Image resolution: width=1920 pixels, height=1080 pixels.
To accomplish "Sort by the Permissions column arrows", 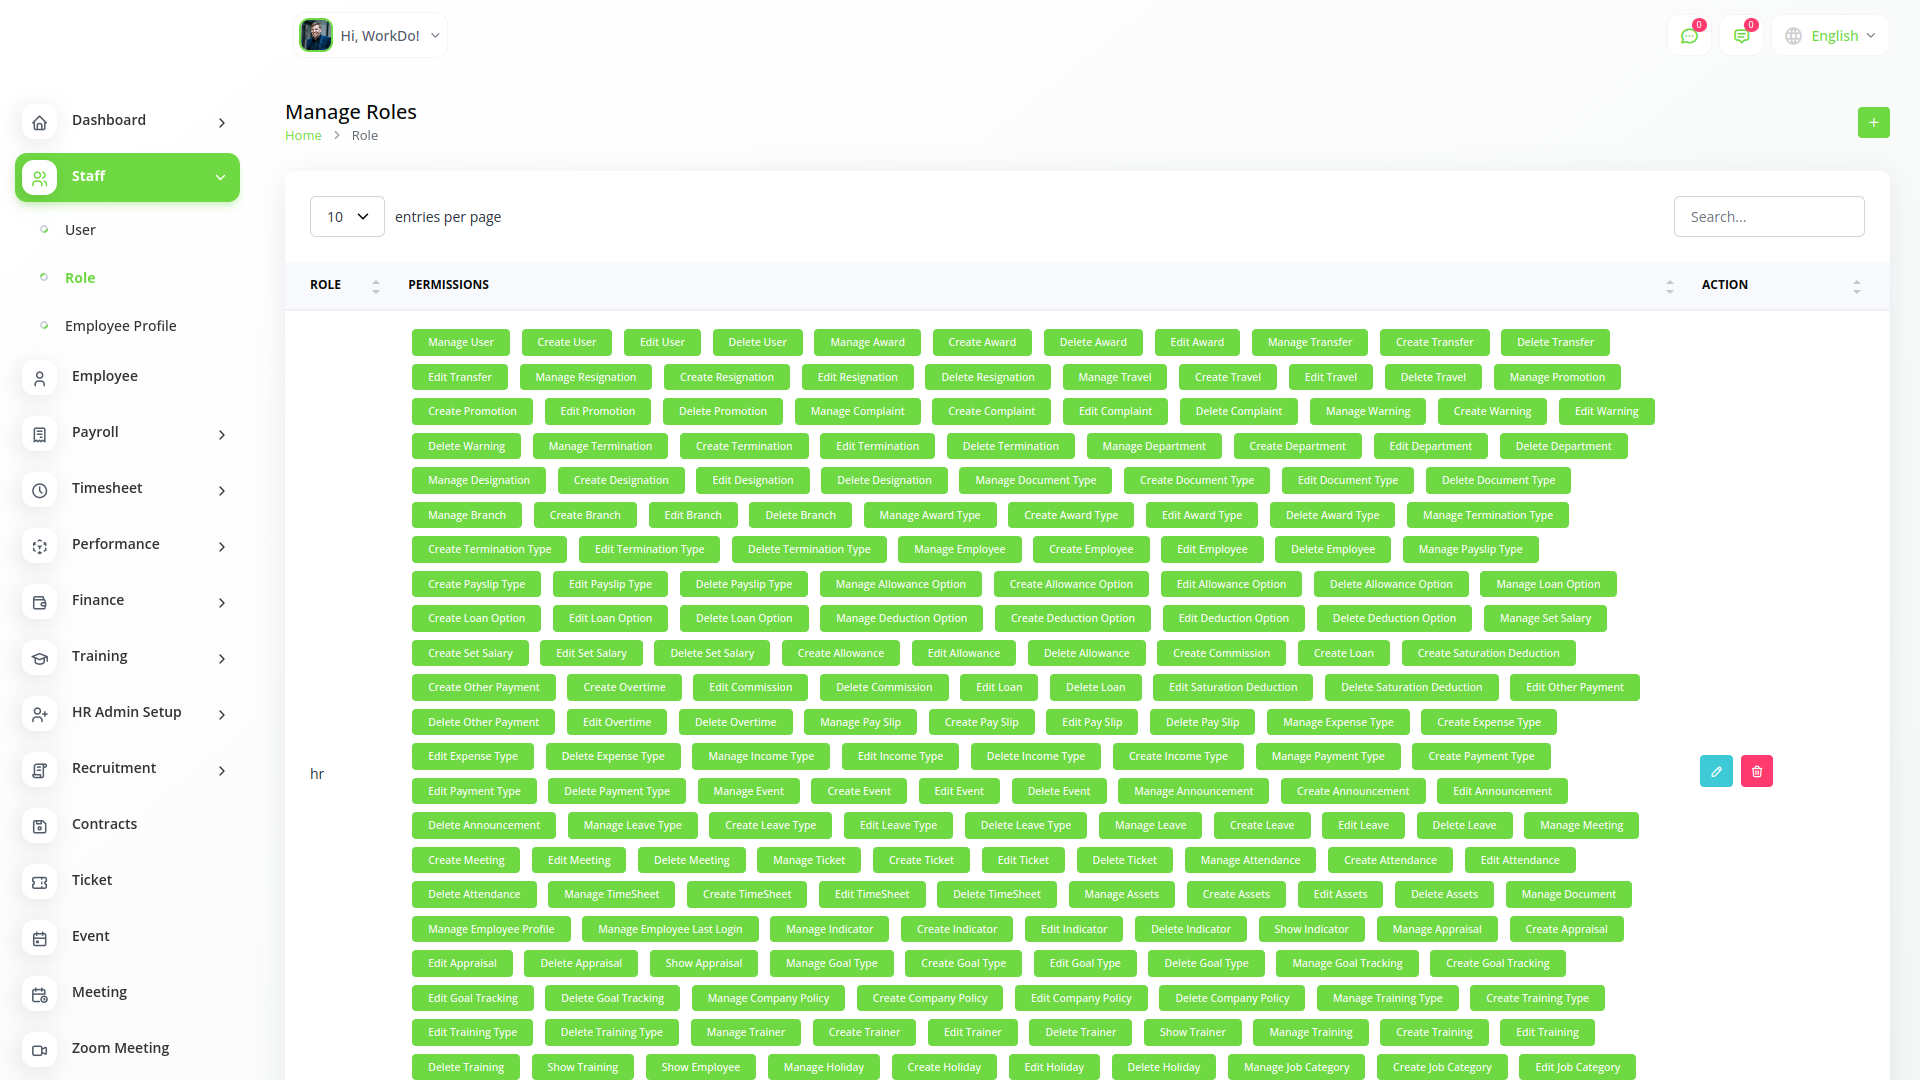I will click(x=1669, y=286).
